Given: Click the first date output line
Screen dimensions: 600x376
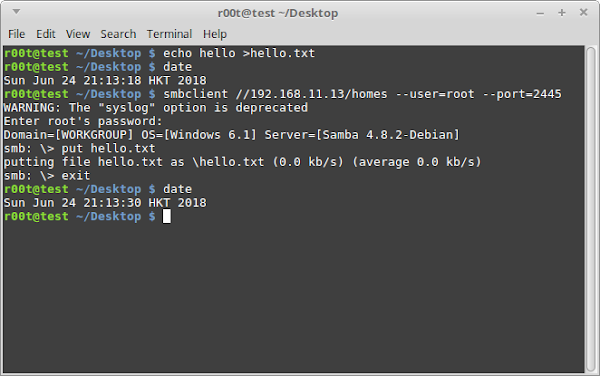Looking at the screenshot, I should tap(105, 80).
